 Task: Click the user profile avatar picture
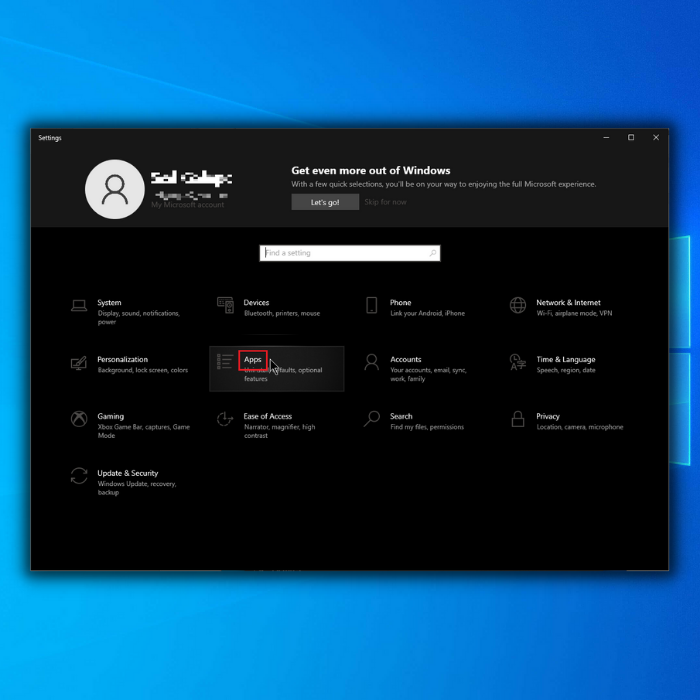[x=115, y=189]
